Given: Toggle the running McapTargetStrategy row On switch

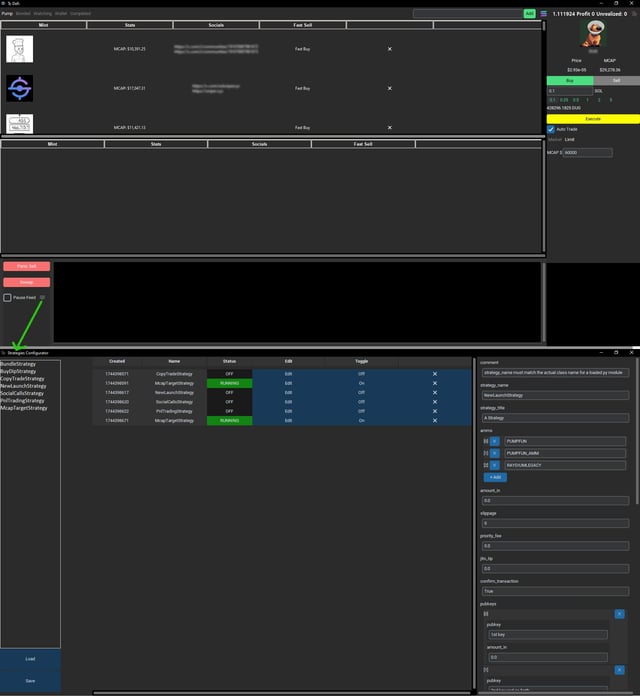Looking at the screenshot, I should (x=361, y=383).
